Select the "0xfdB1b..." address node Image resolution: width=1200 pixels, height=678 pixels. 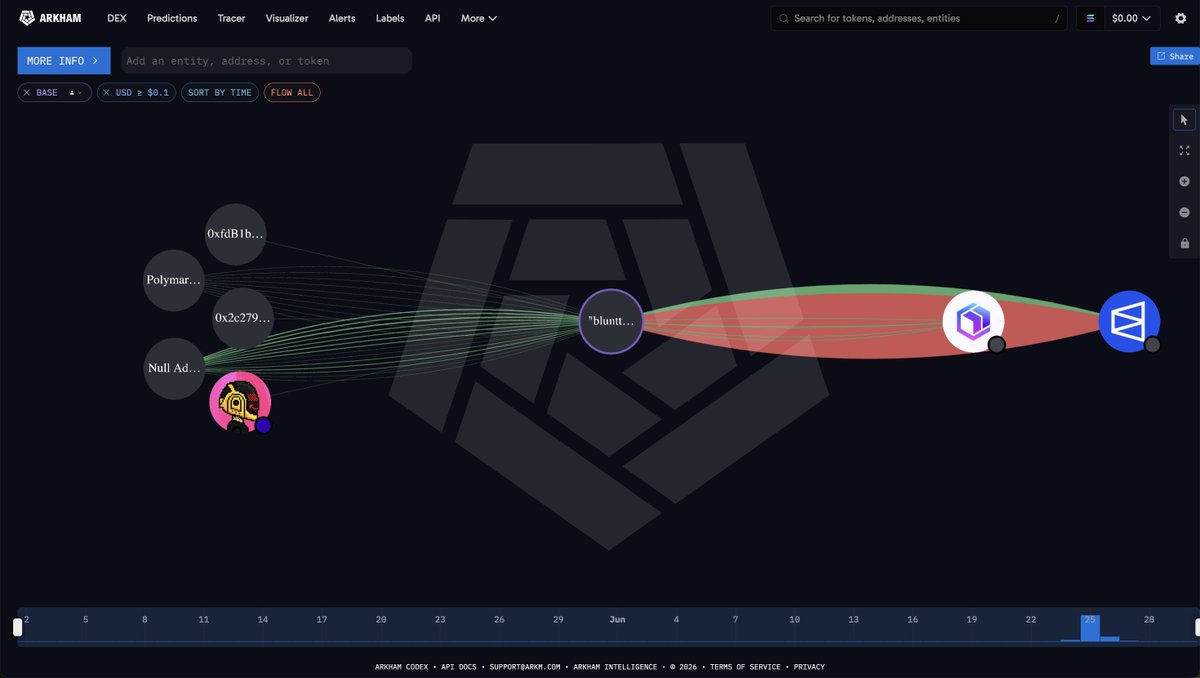point(236,234)
